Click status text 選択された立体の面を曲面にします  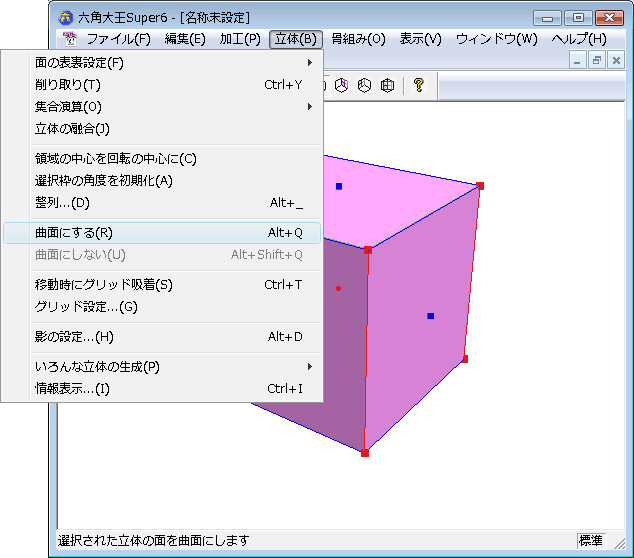pyautogui.click(x=153, y=541)
